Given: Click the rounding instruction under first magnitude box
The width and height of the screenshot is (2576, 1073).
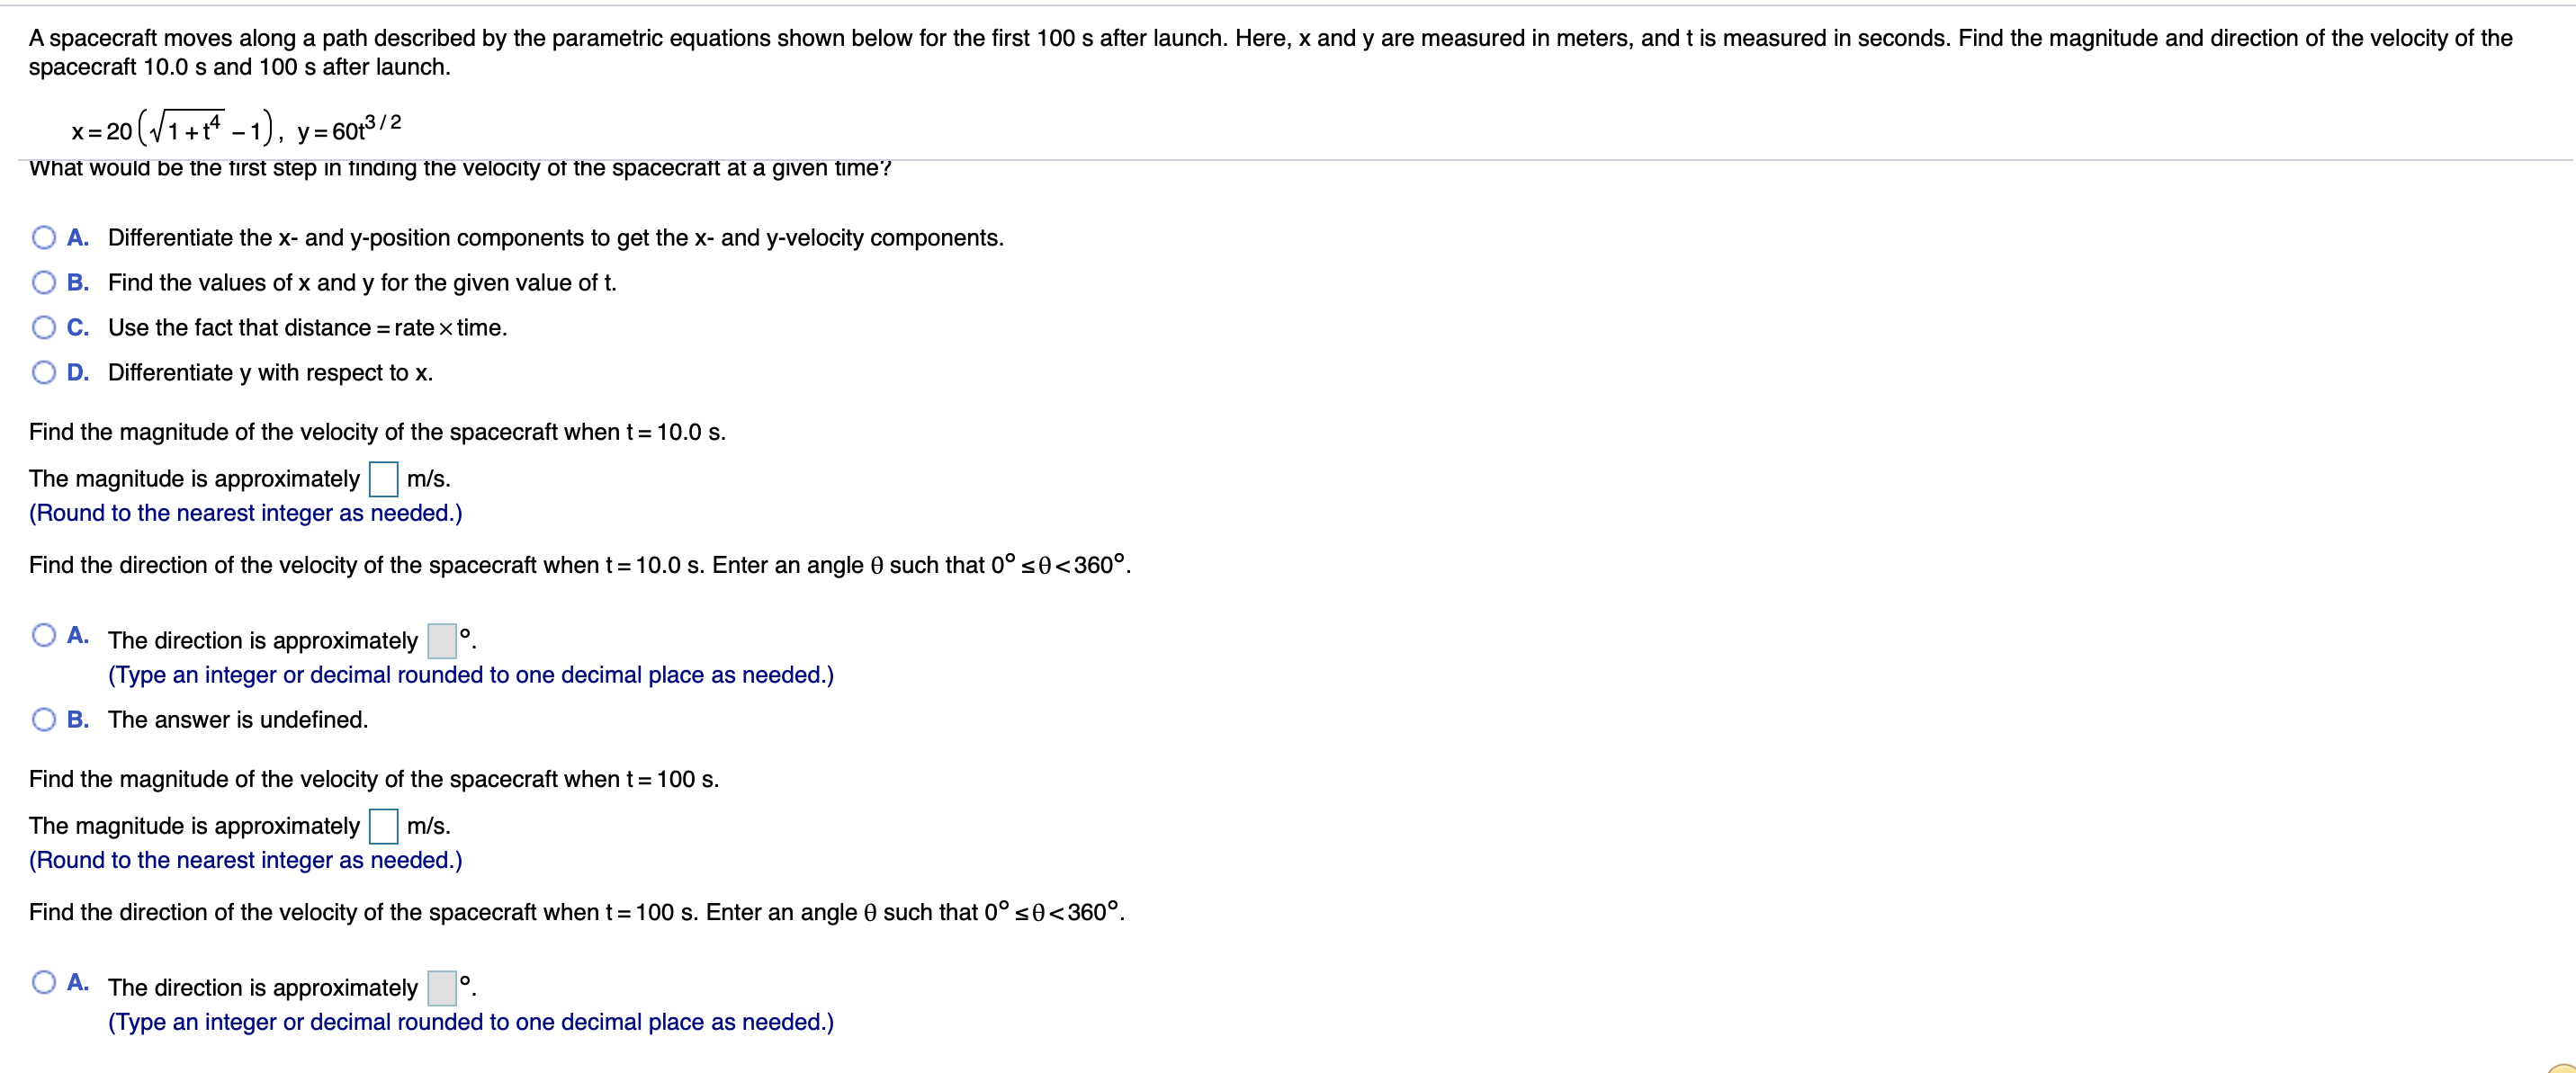Looking at the screenshot, I should tap(245, 512).
